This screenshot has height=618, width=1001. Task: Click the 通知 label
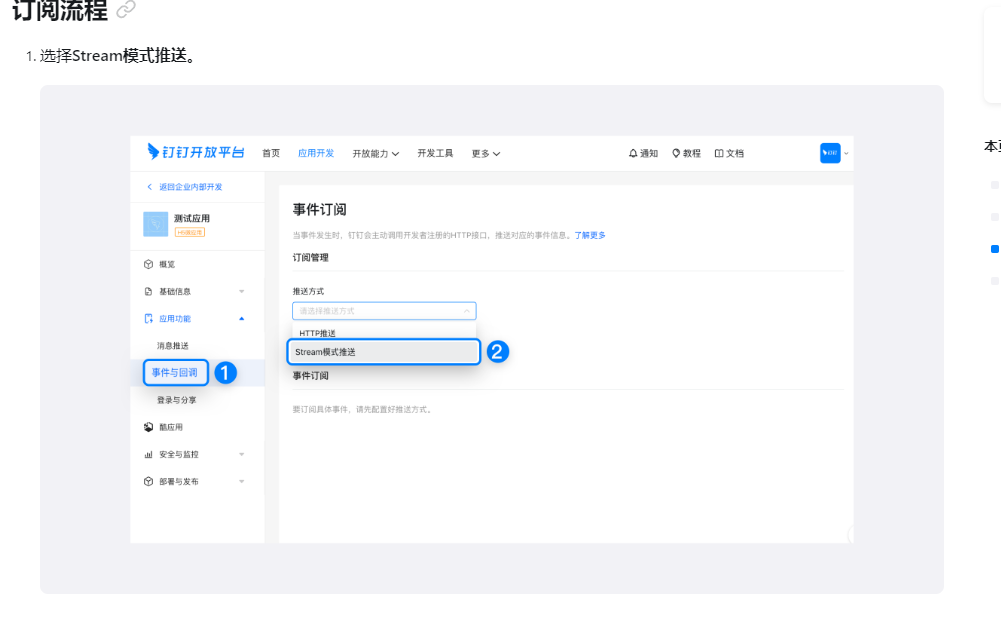click(649, 153)
